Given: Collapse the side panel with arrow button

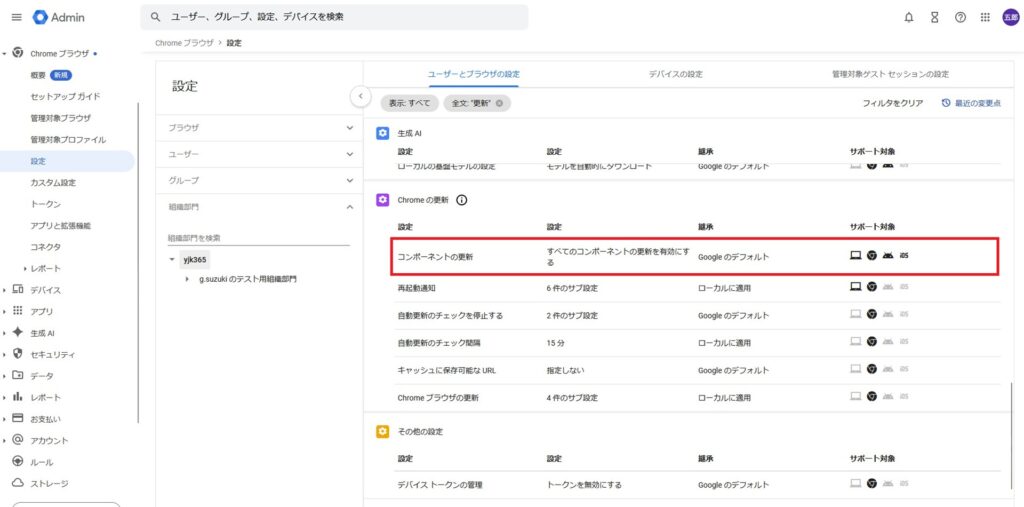Looking at the screenshot, I should [x=362, y=95].
